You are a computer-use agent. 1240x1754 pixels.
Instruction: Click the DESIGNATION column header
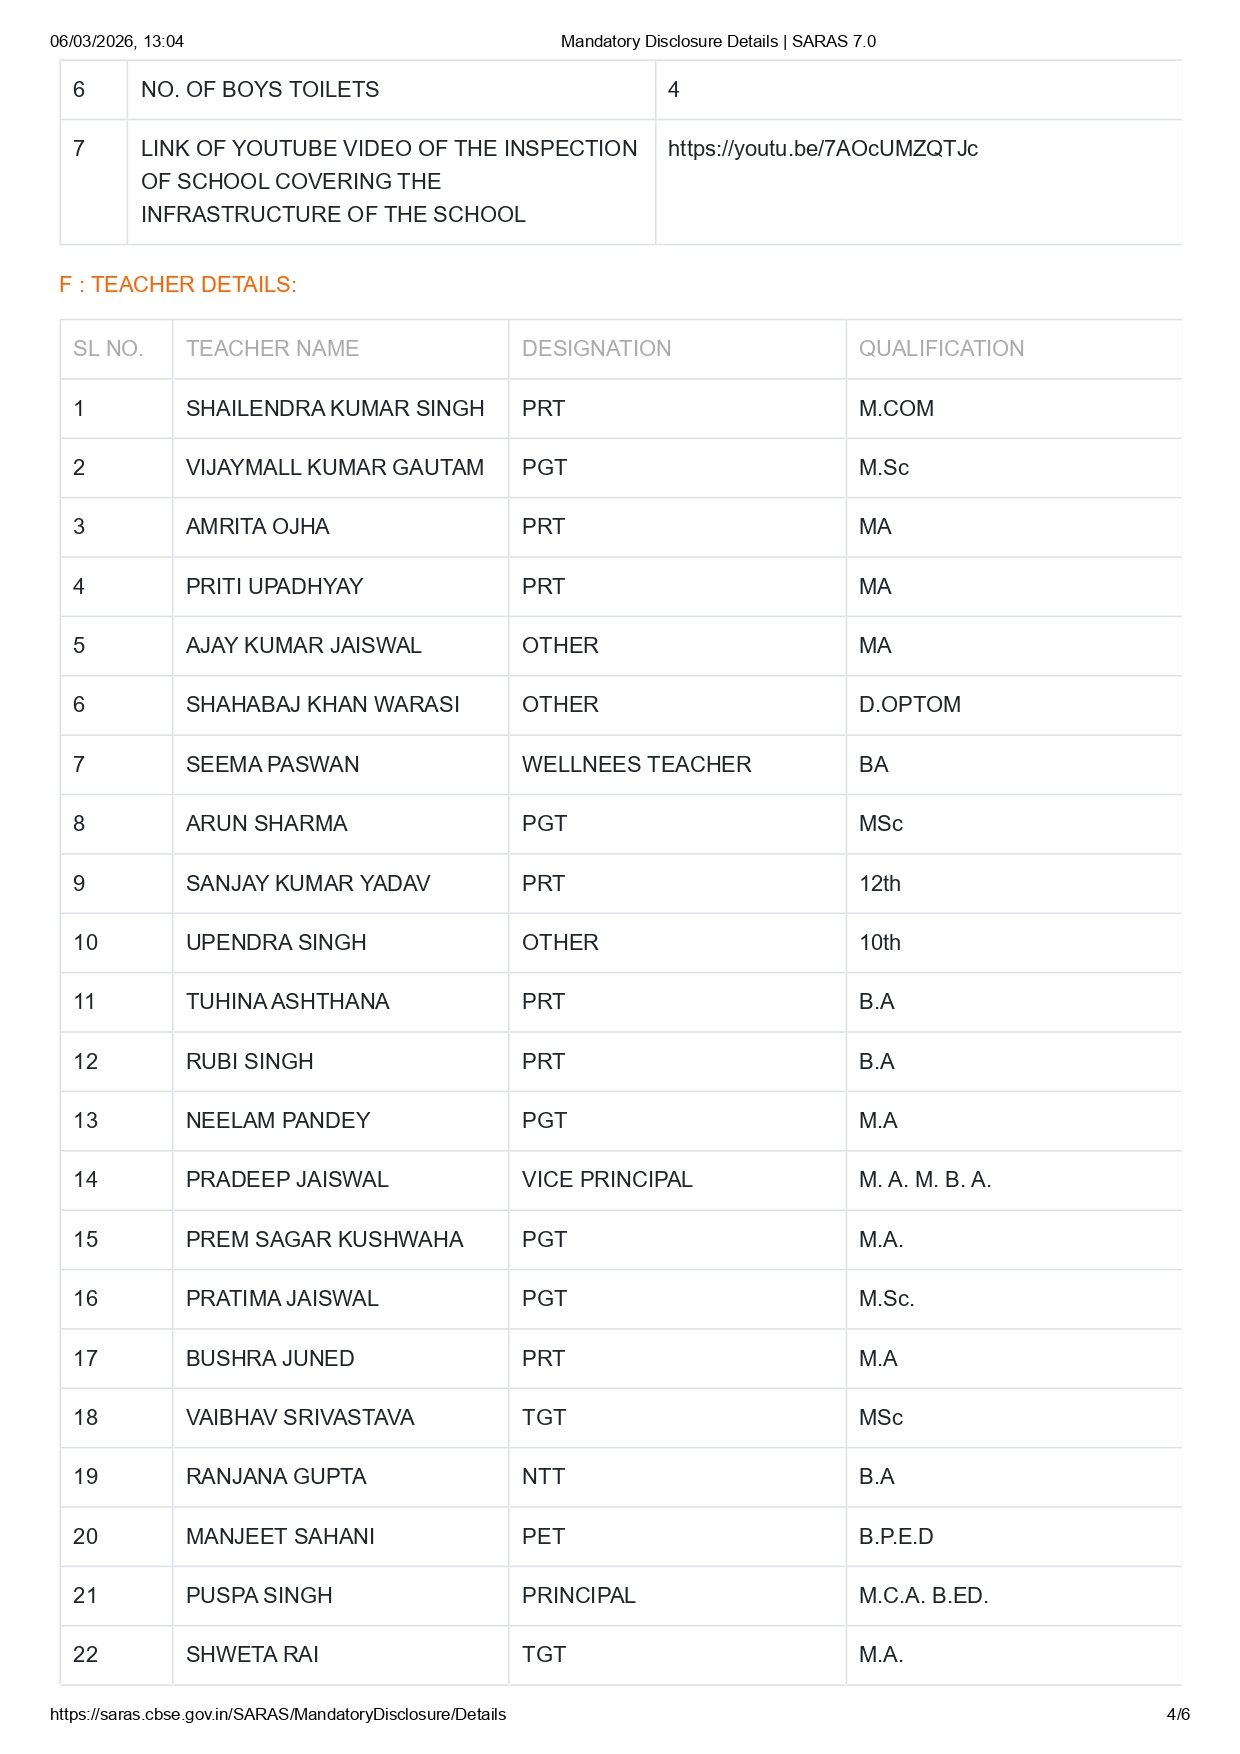click(x=596, y=349)
